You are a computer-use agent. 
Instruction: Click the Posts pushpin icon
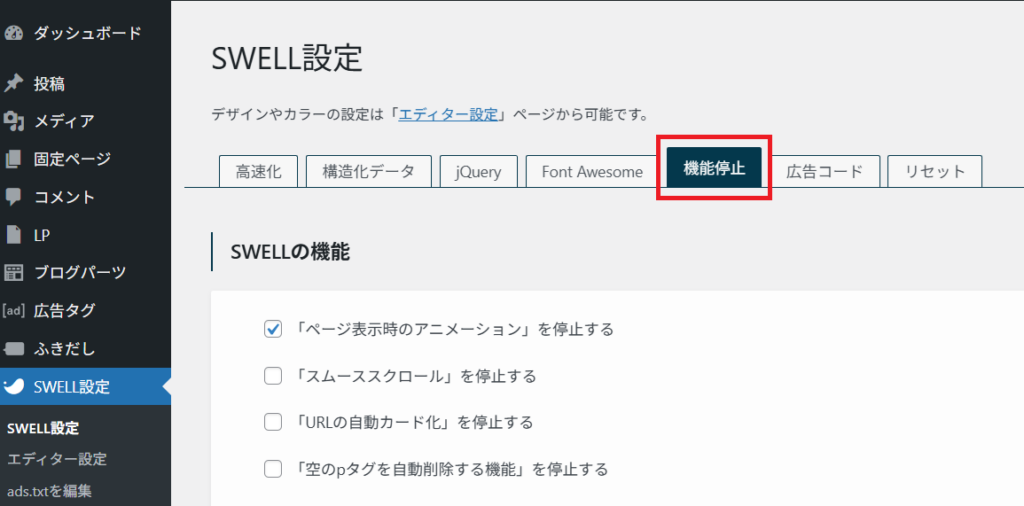pos(14,84)
